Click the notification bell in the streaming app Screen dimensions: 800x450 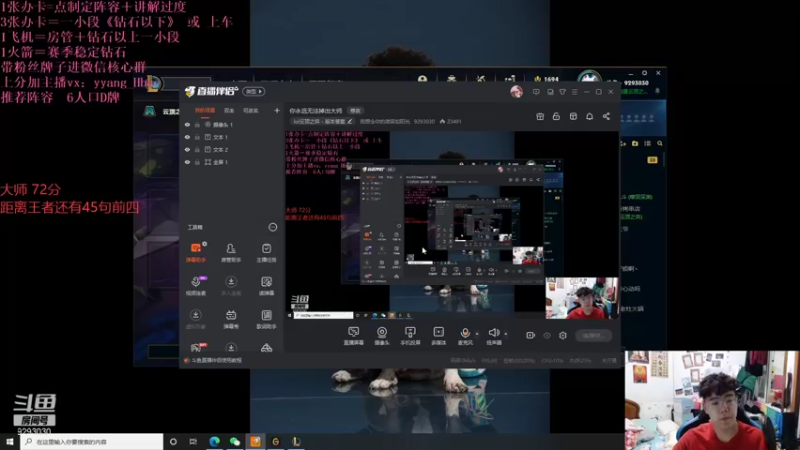tap(589, 116)
